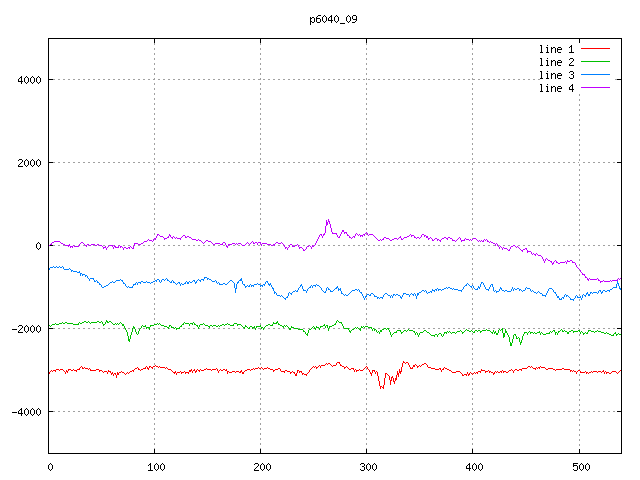The image size is (640, 480).
Task: Click the x-axis label 300
Action: [368, 467]
